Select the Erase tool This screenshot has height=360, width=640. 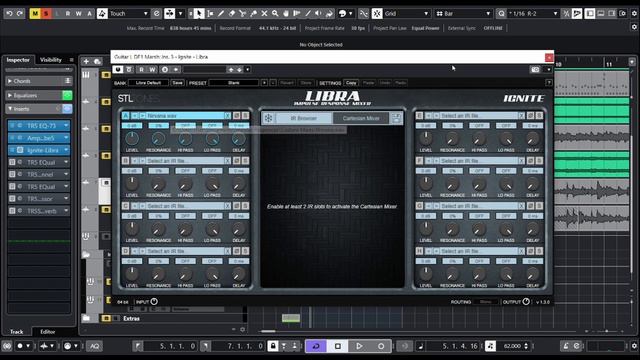coord(232,13)
